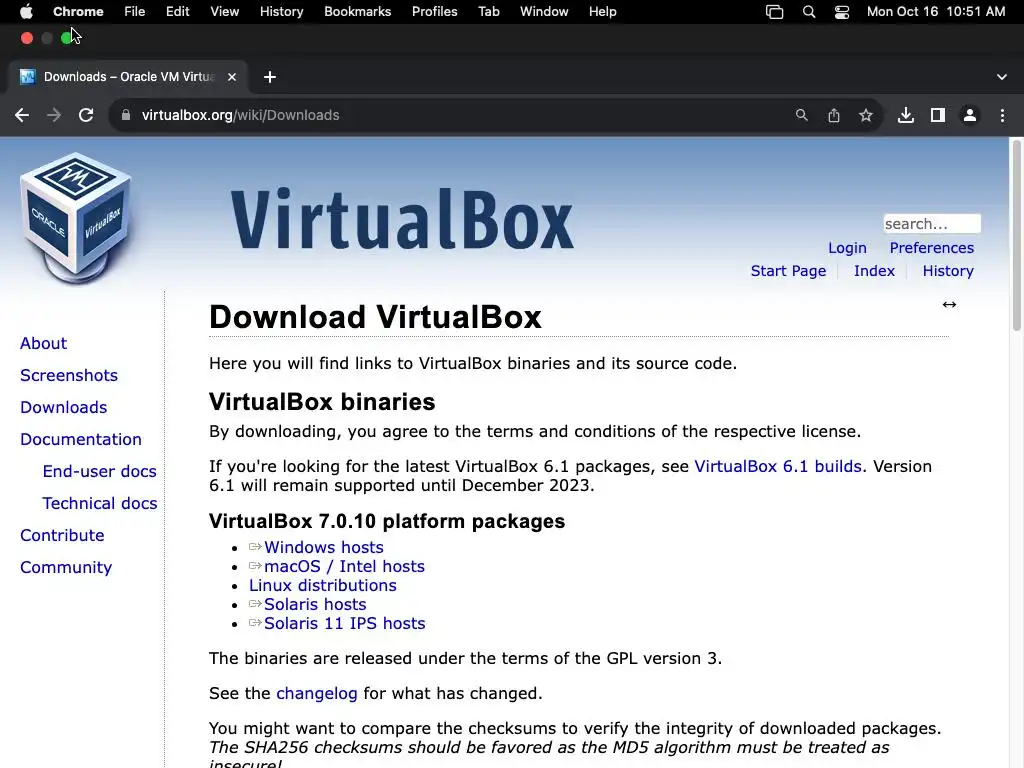Open End-user docs link
The width and height of the screenshot is (1024, 768).
tap(99, 472)
